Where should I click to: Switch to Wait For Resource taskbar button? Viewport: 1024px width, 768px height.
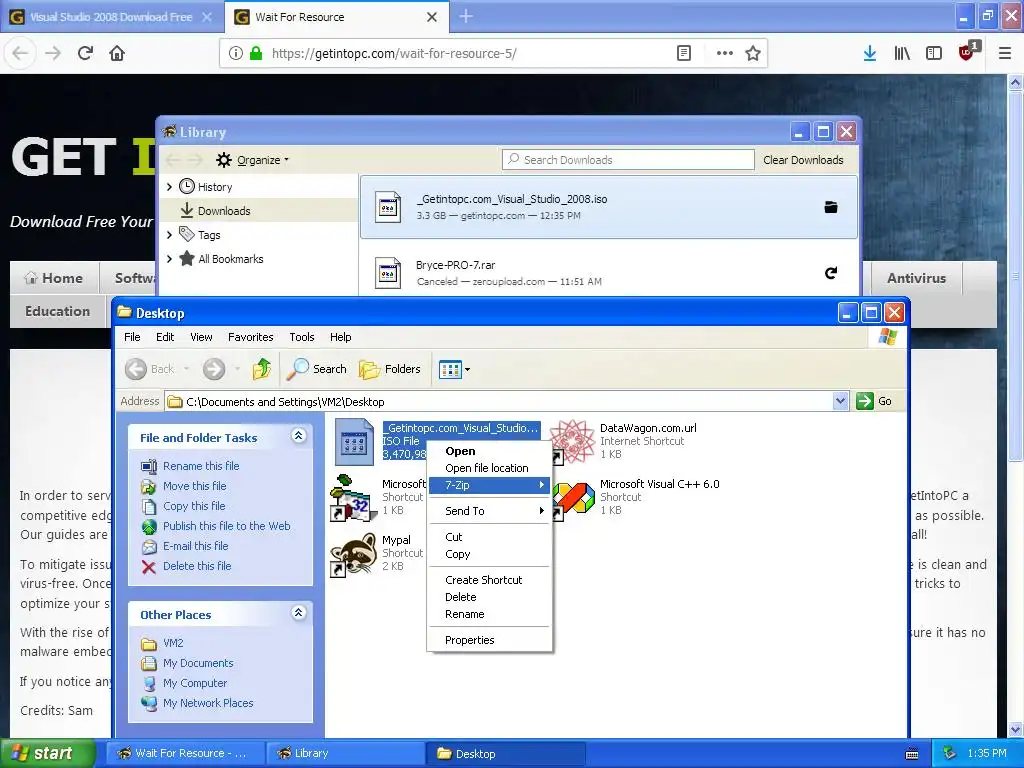point(185,753)
